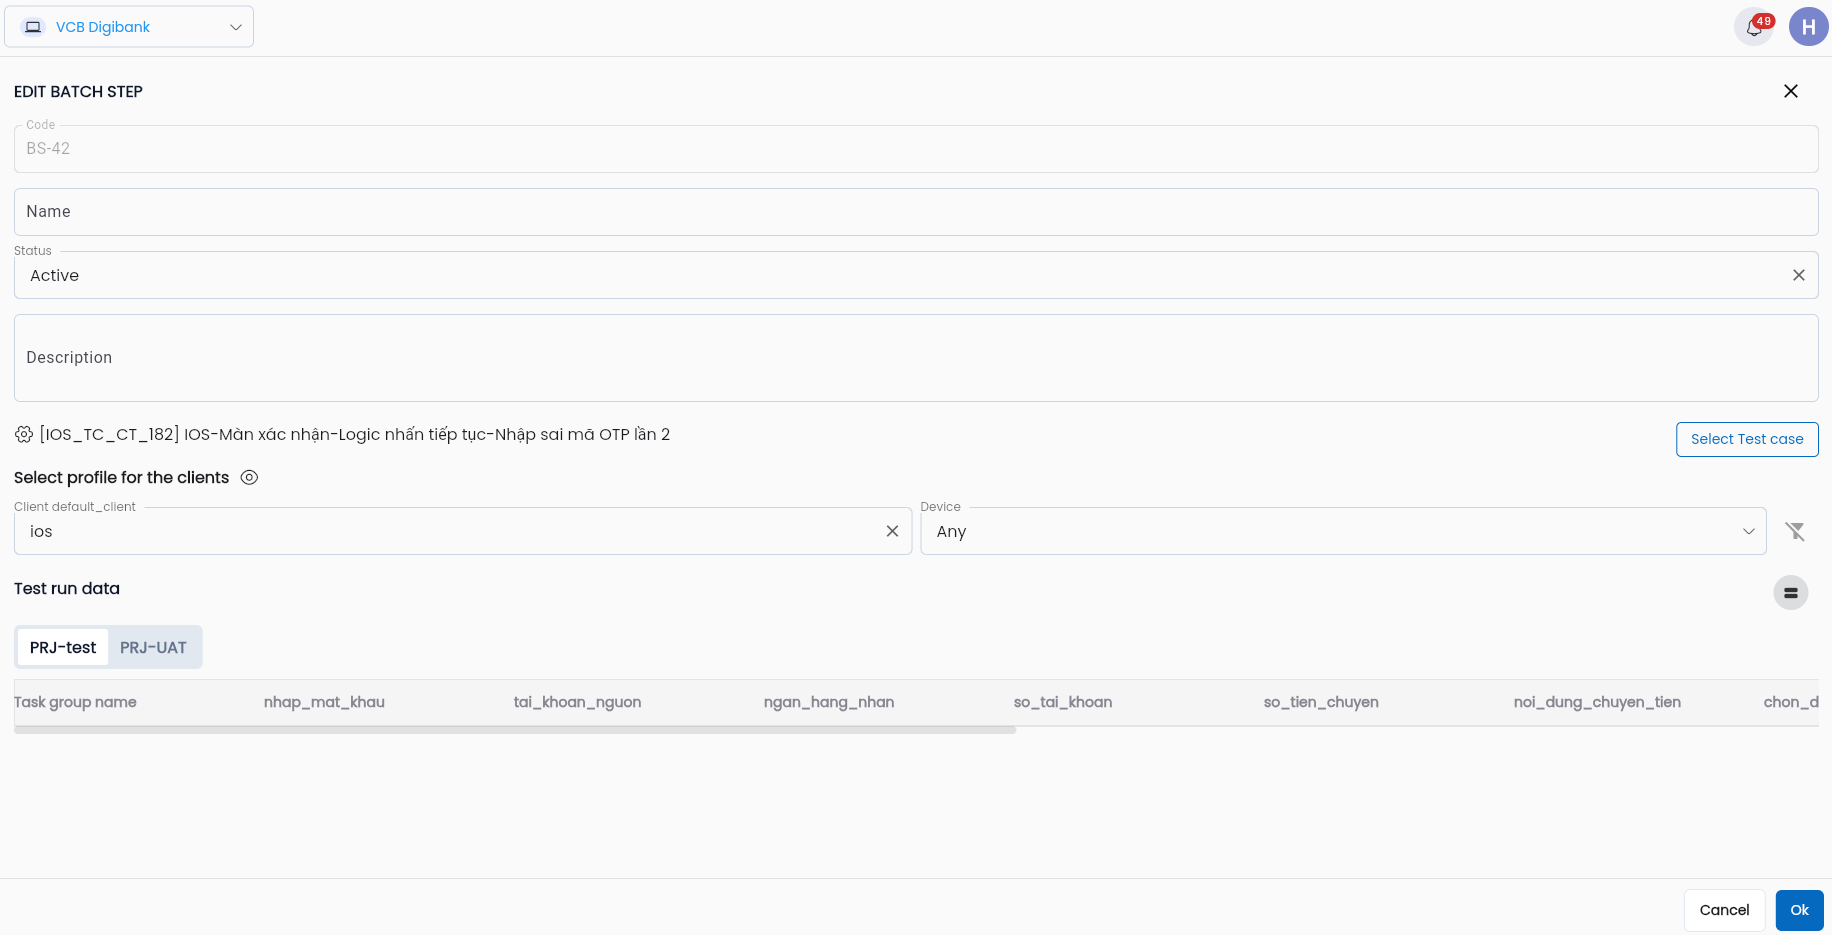The height and width of the screenshot is (935, 1832).
Task: Click the gear icon beside test case name
Action: coord(24,434)
